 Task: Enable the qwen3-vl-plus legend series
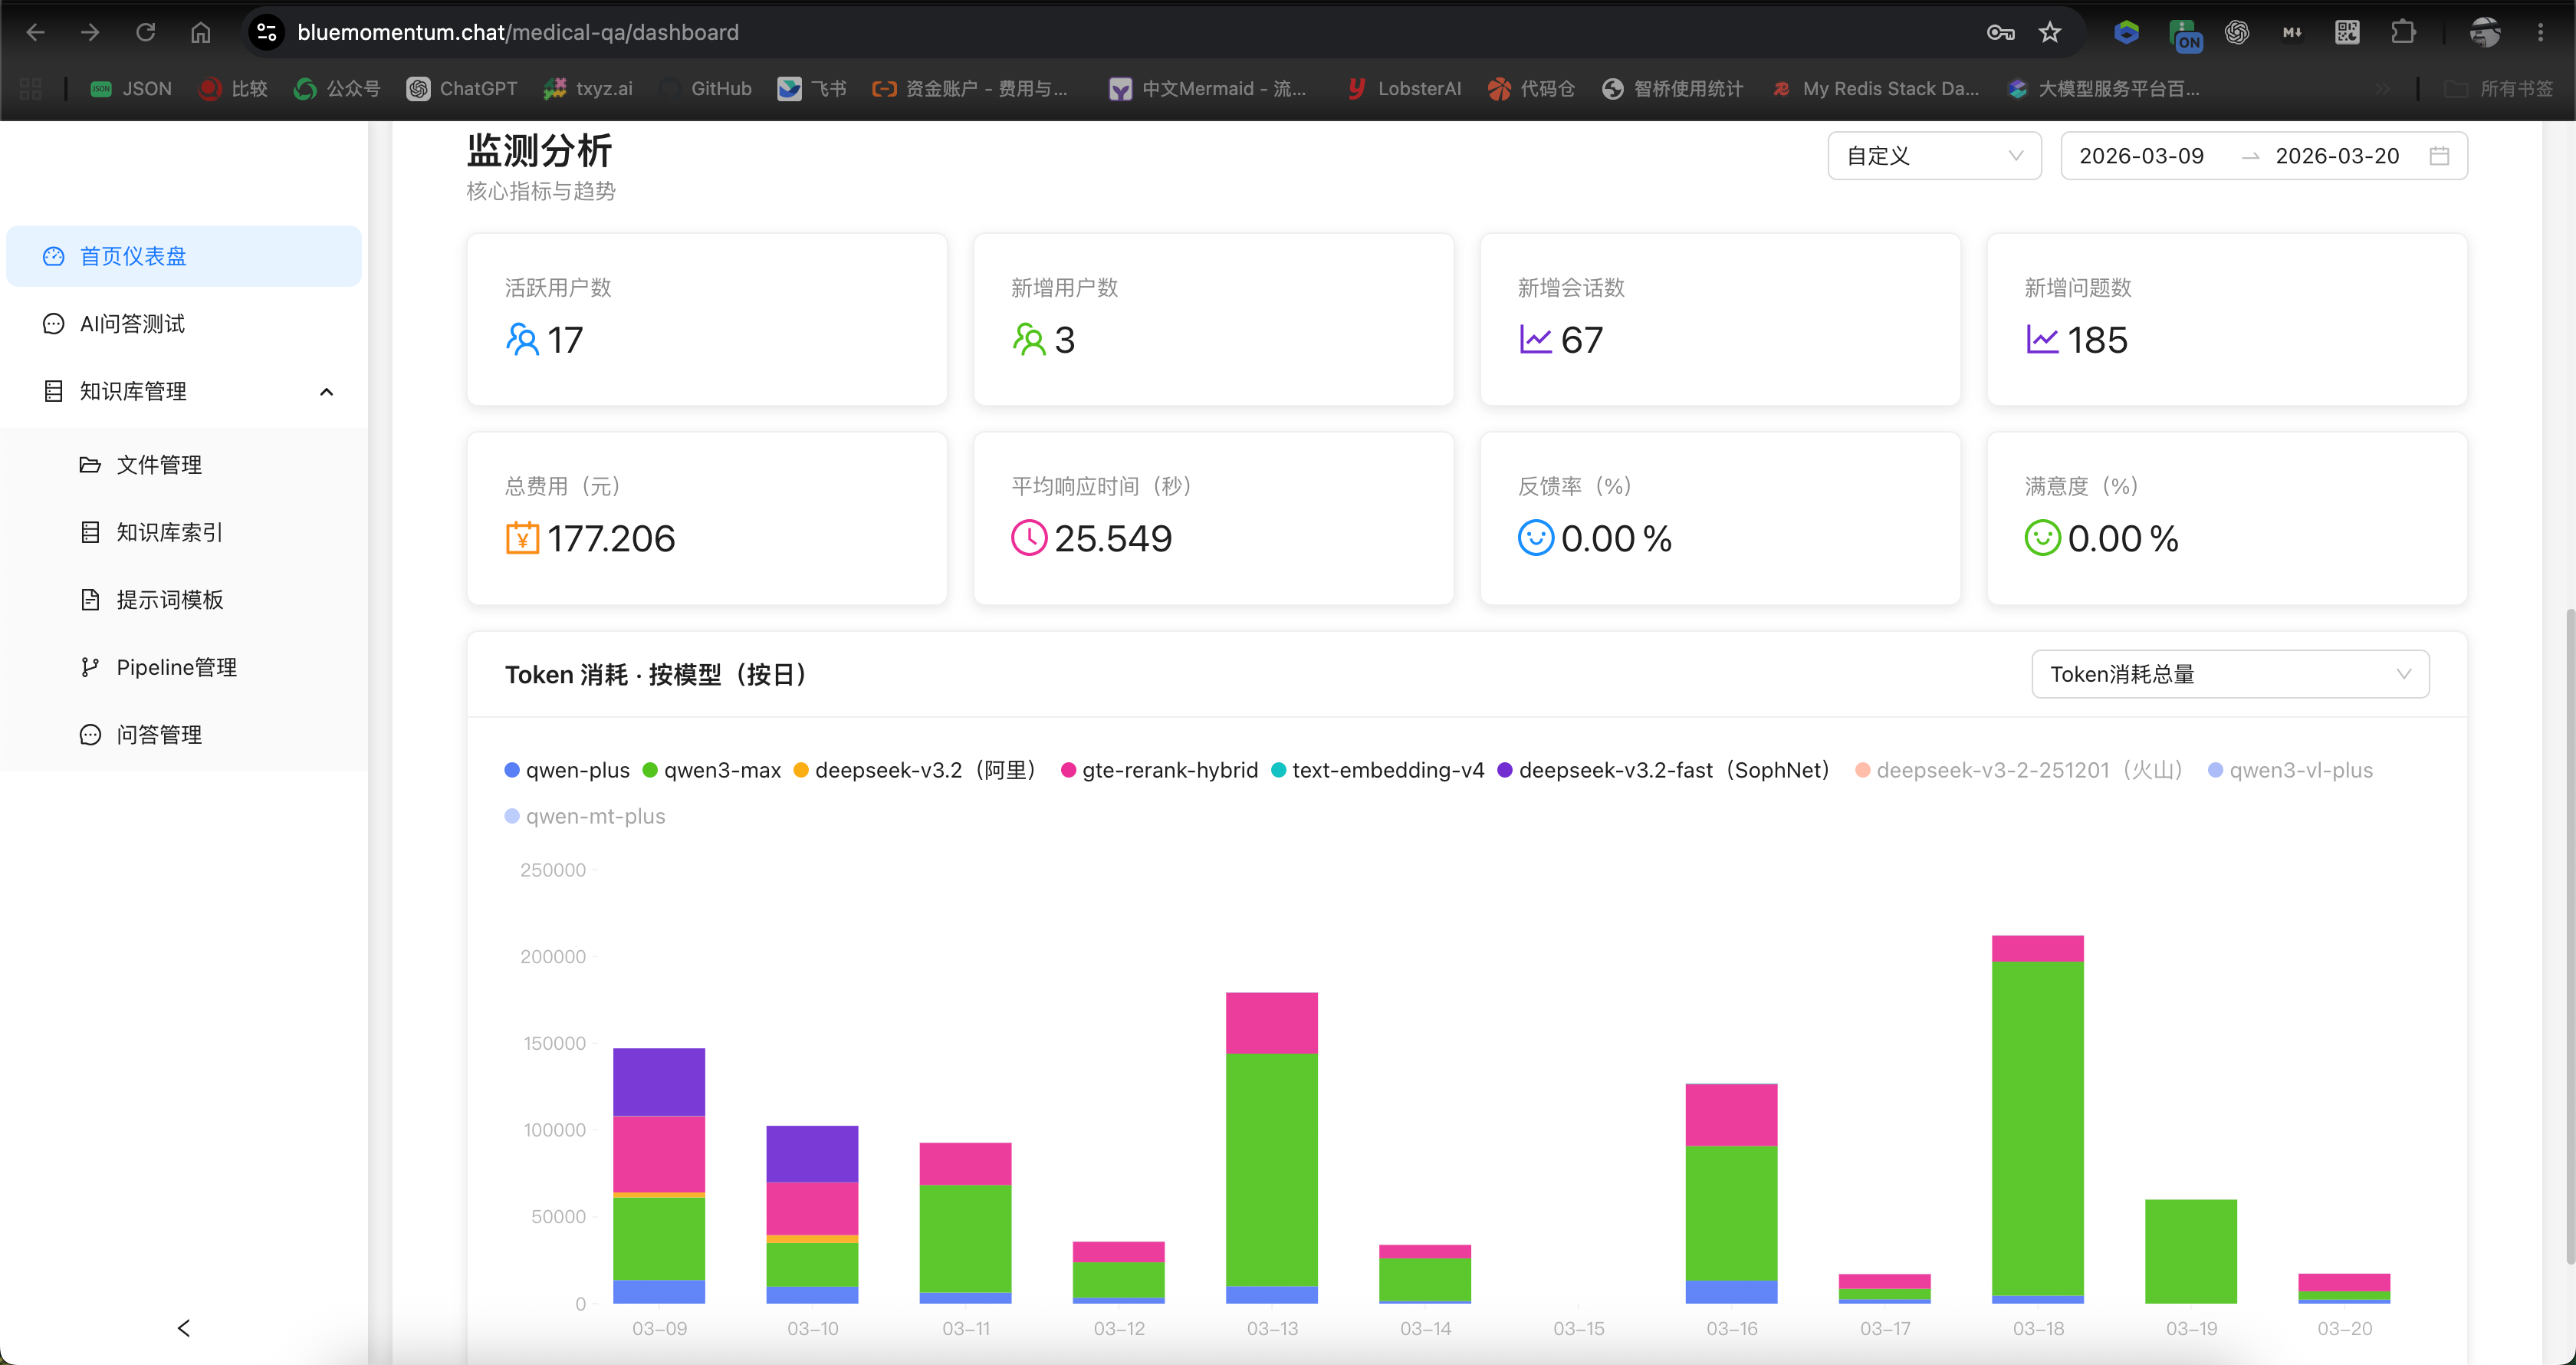2290,770
